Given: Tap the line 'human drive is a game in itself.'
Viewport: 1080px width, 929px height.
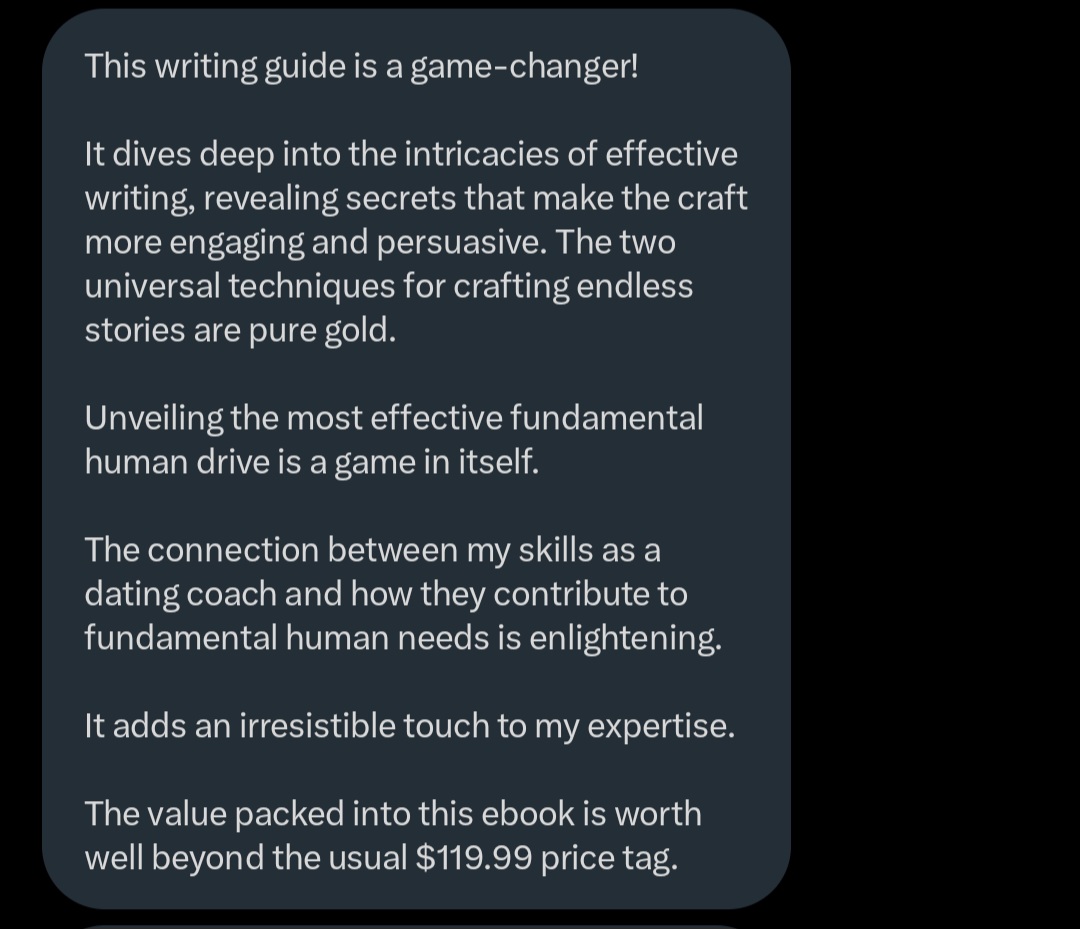Looking at the screenshot, I should [311, 462].
